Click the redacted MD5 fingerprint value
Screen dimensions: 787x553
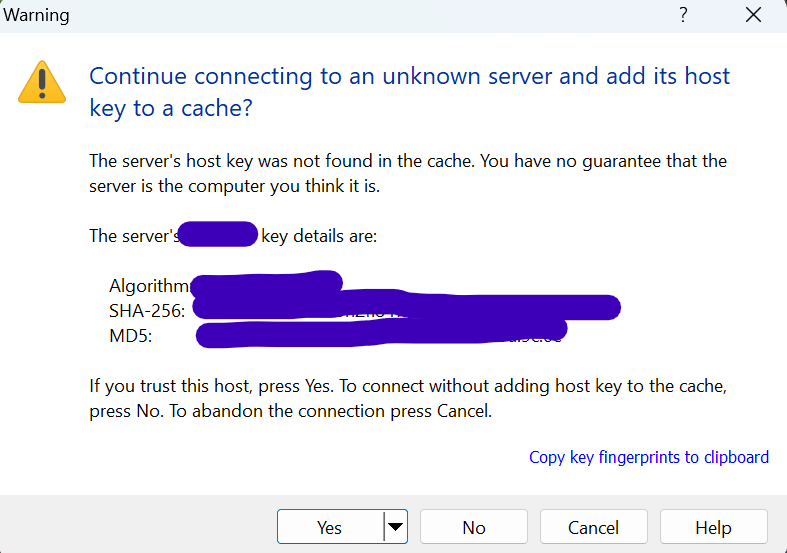click(x=380, y=333)
